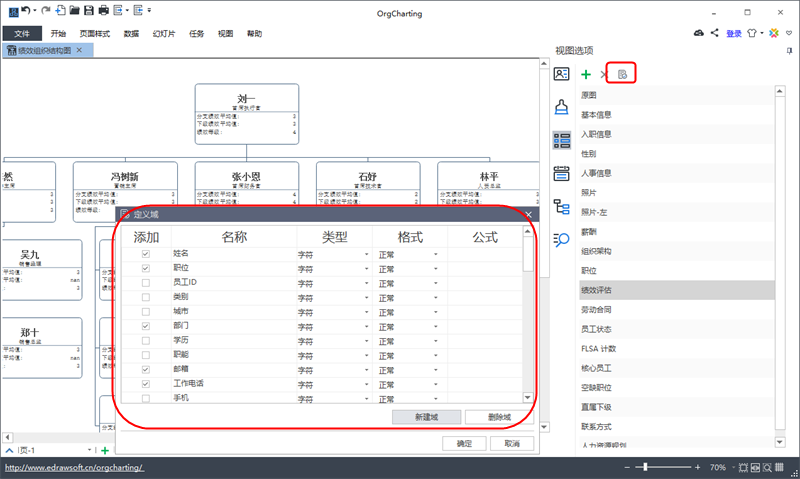Open the edrawsoft.cn orgcharting link
This screenshot has height=479, width=800.
click(74, 467)
